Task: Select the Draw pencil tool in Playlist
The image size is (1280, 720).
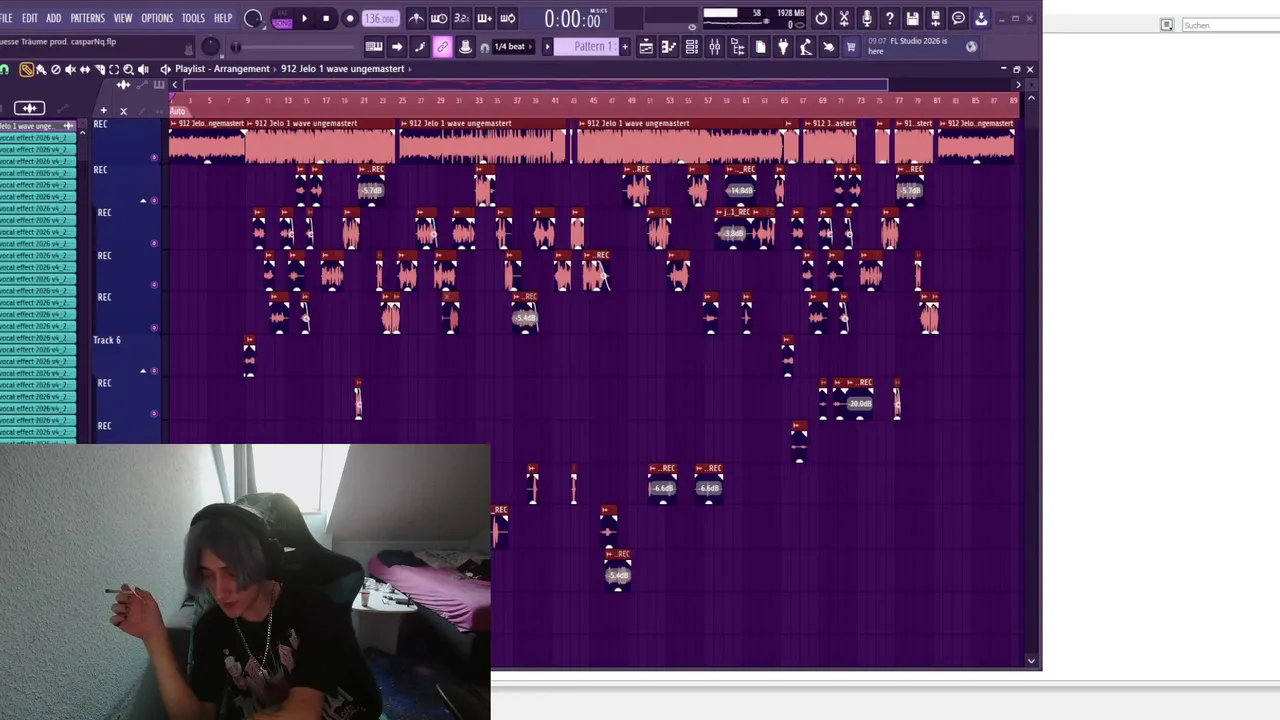Action: coord(27,69)
